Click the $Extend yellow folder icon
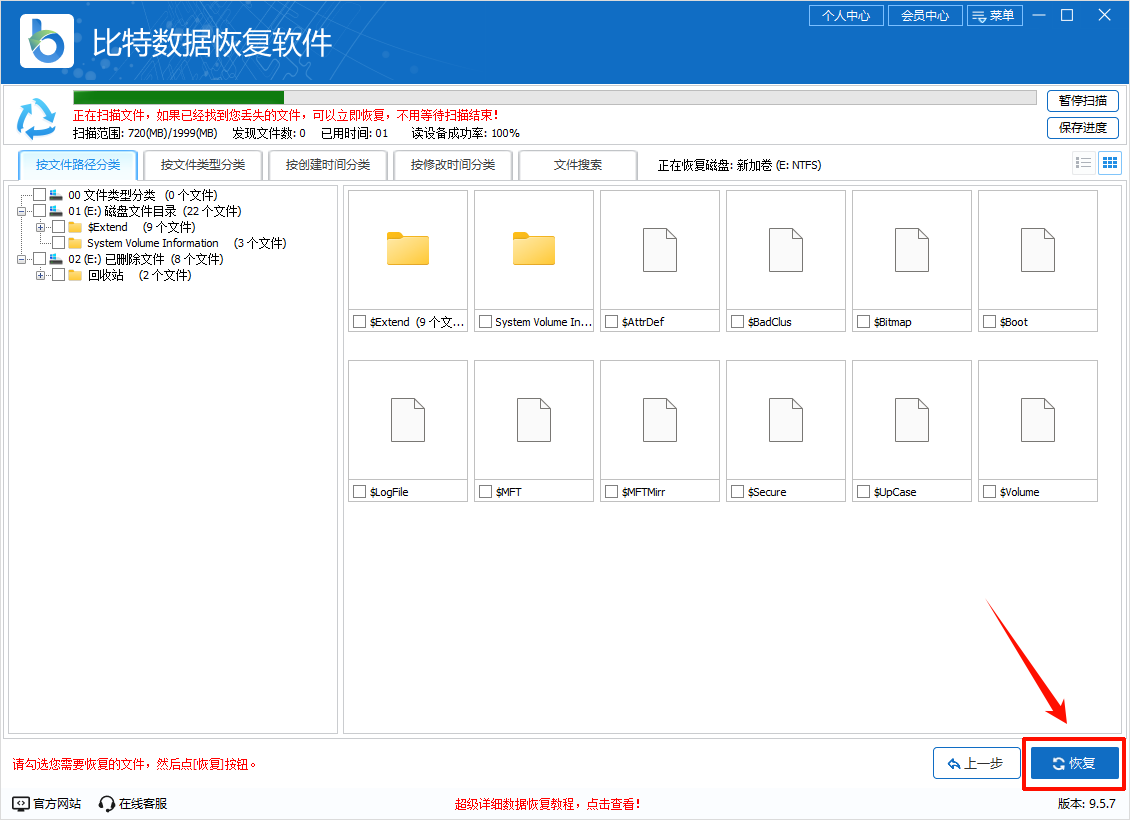1130x820 pixels. 407,248
